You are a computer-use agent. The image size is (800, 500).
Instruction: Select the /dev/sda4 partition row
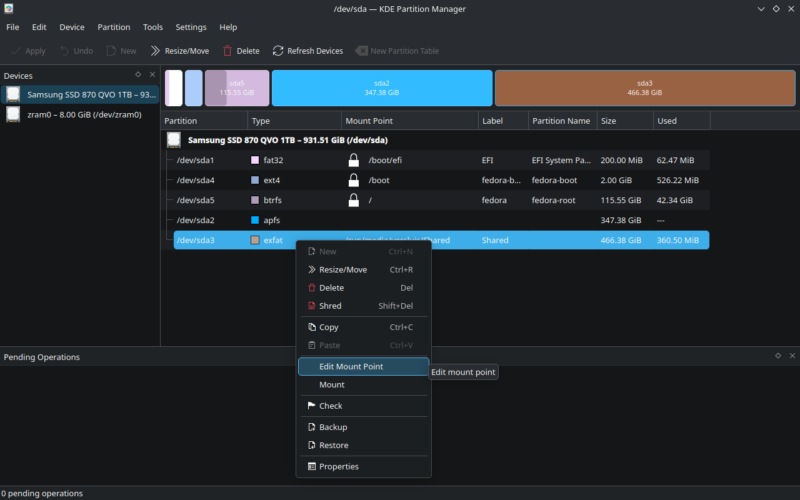(x=441, y=180)
